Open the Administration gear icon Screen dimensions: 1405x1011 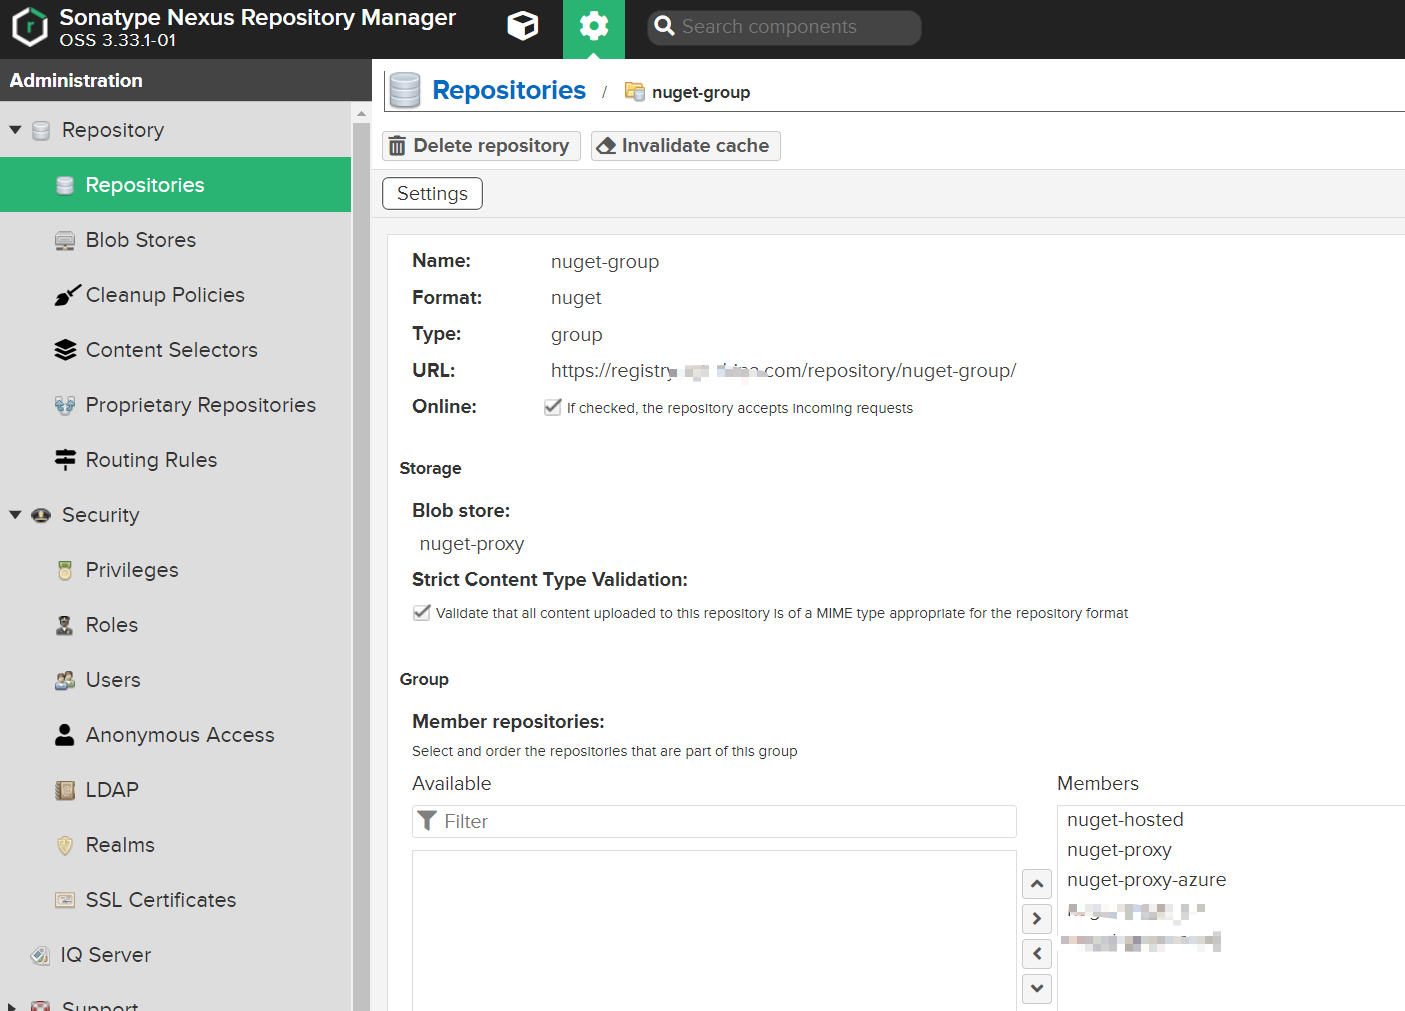[x=594, y=26]
